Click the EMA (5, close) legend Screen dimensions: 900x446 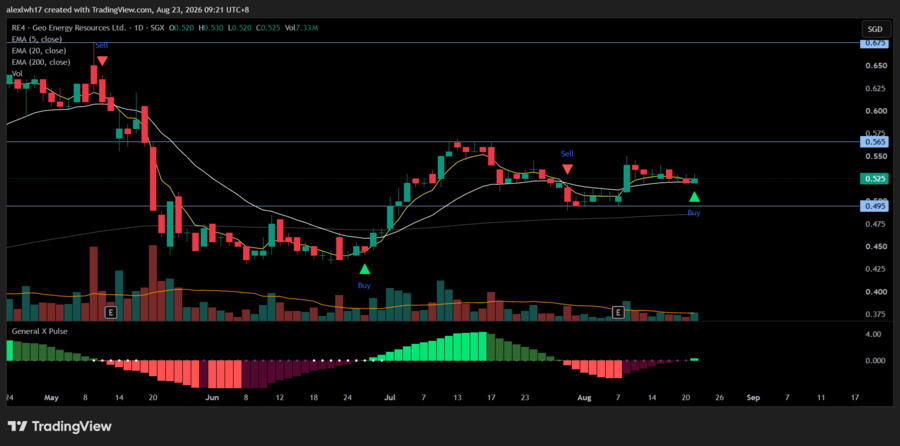(x=37, y=39)
